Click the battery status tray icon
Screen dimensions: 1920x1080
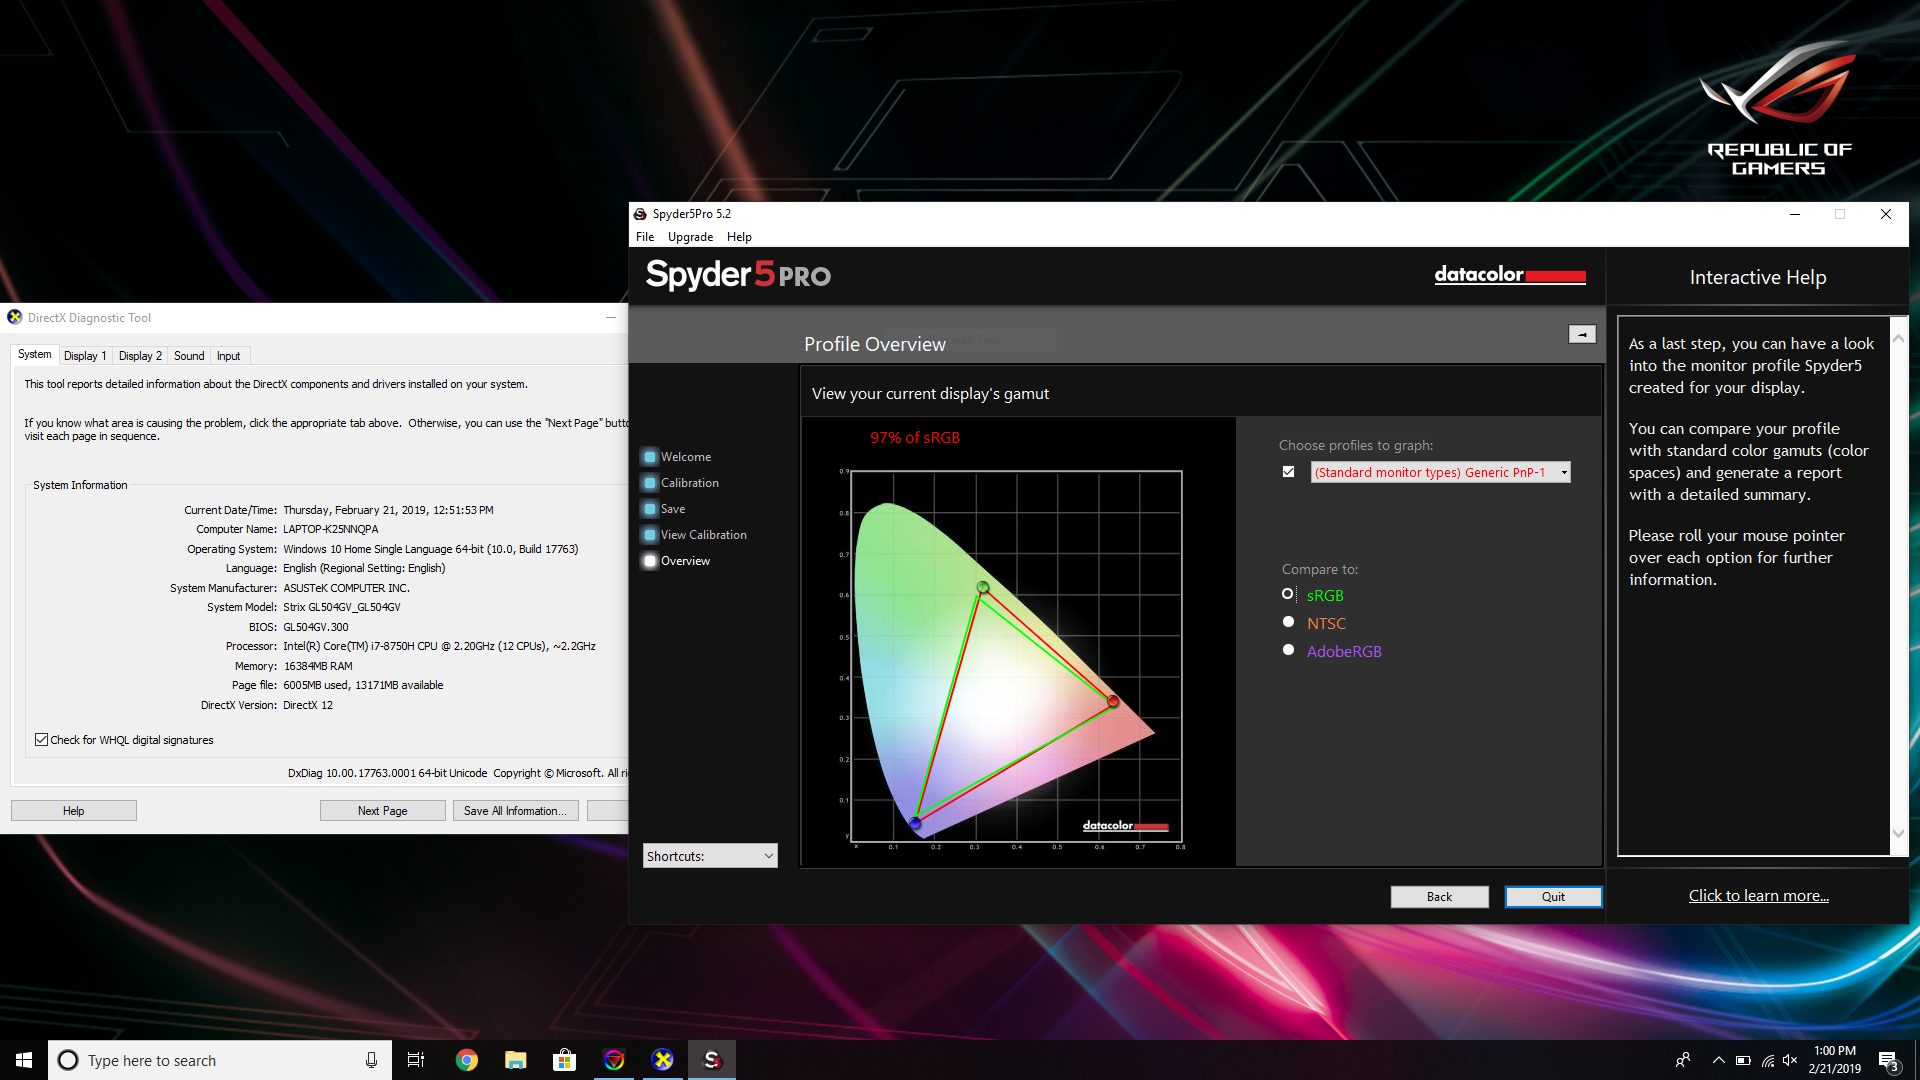[x=1743, y=1060]
